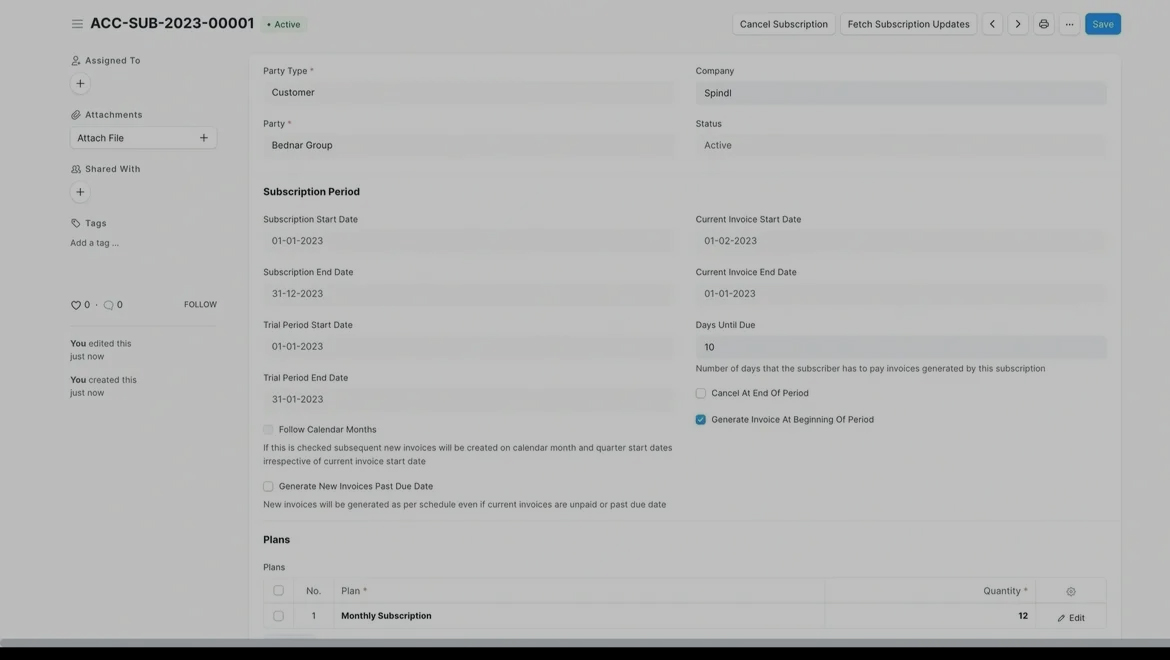This screenshot has width=1170, height=660.
Task: Open the three-dots more options menu
Action: pos(1069,24)
